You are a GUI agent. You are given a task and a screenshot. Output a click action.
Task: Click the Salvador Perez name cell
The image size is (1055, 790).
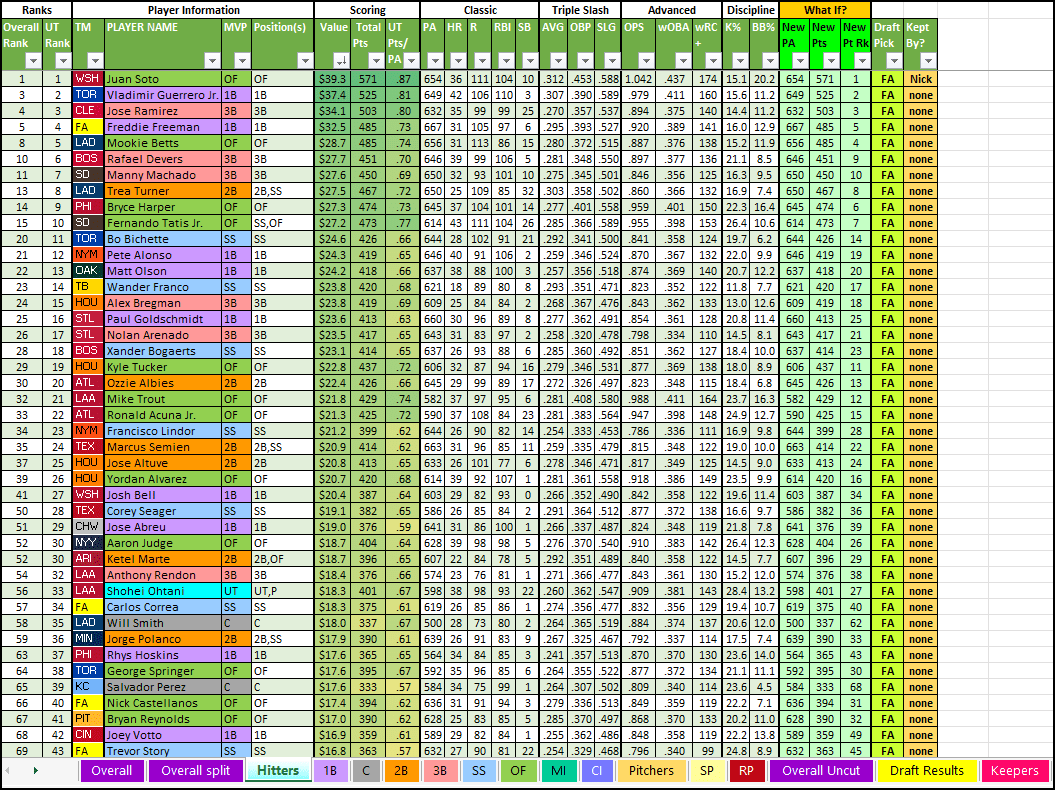(x=163, y=687)
